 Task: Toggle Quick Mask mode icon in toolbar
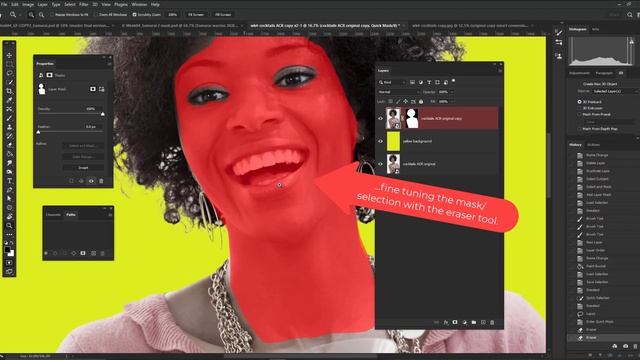(9, 262)
